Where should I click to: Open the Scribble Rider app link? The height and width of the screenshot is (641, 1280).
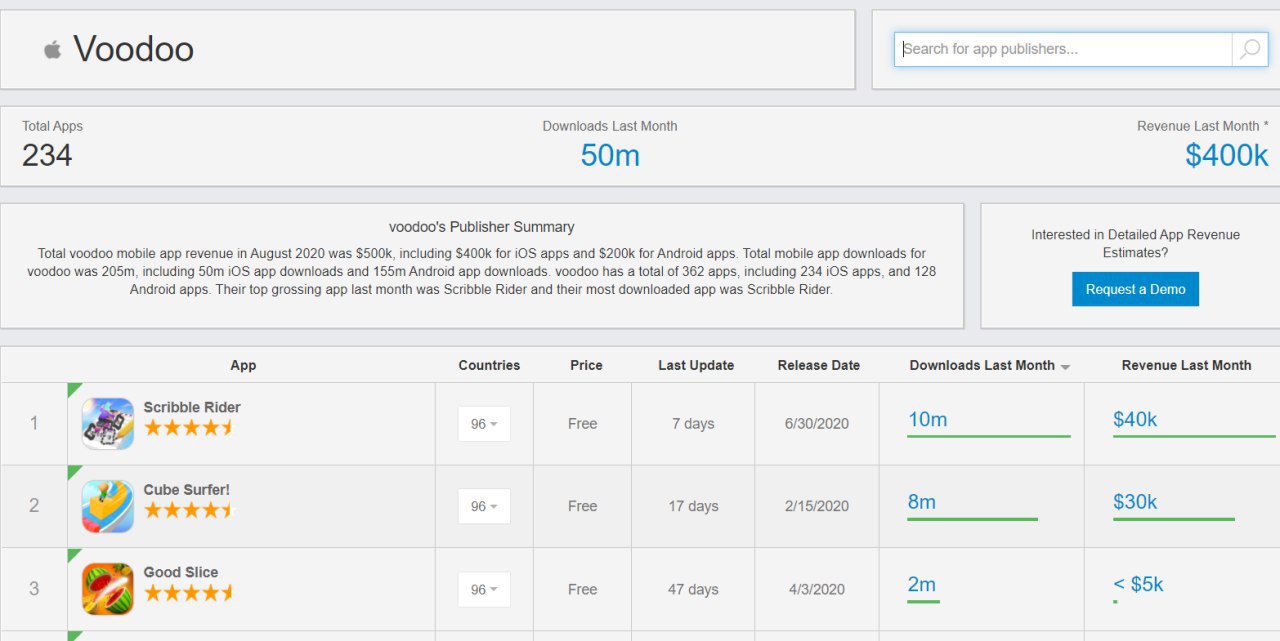192,407
